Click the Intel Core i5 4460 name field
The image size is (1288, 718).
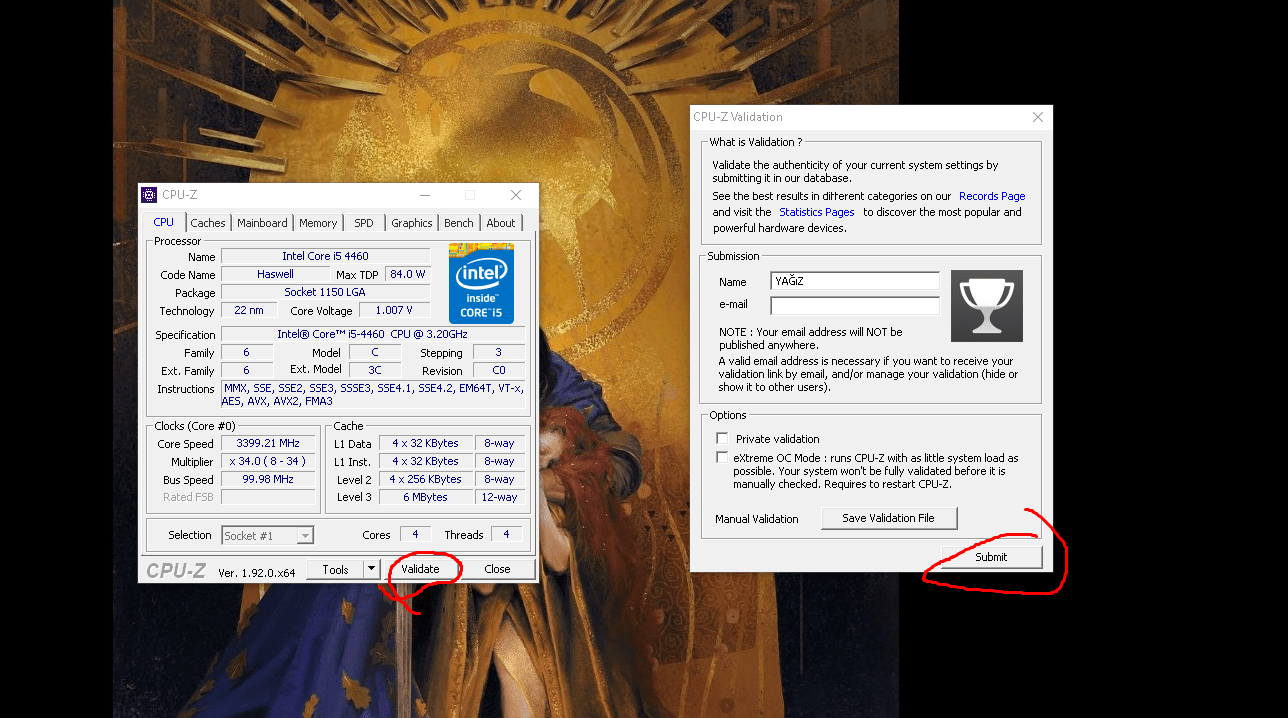click(325, 257)
